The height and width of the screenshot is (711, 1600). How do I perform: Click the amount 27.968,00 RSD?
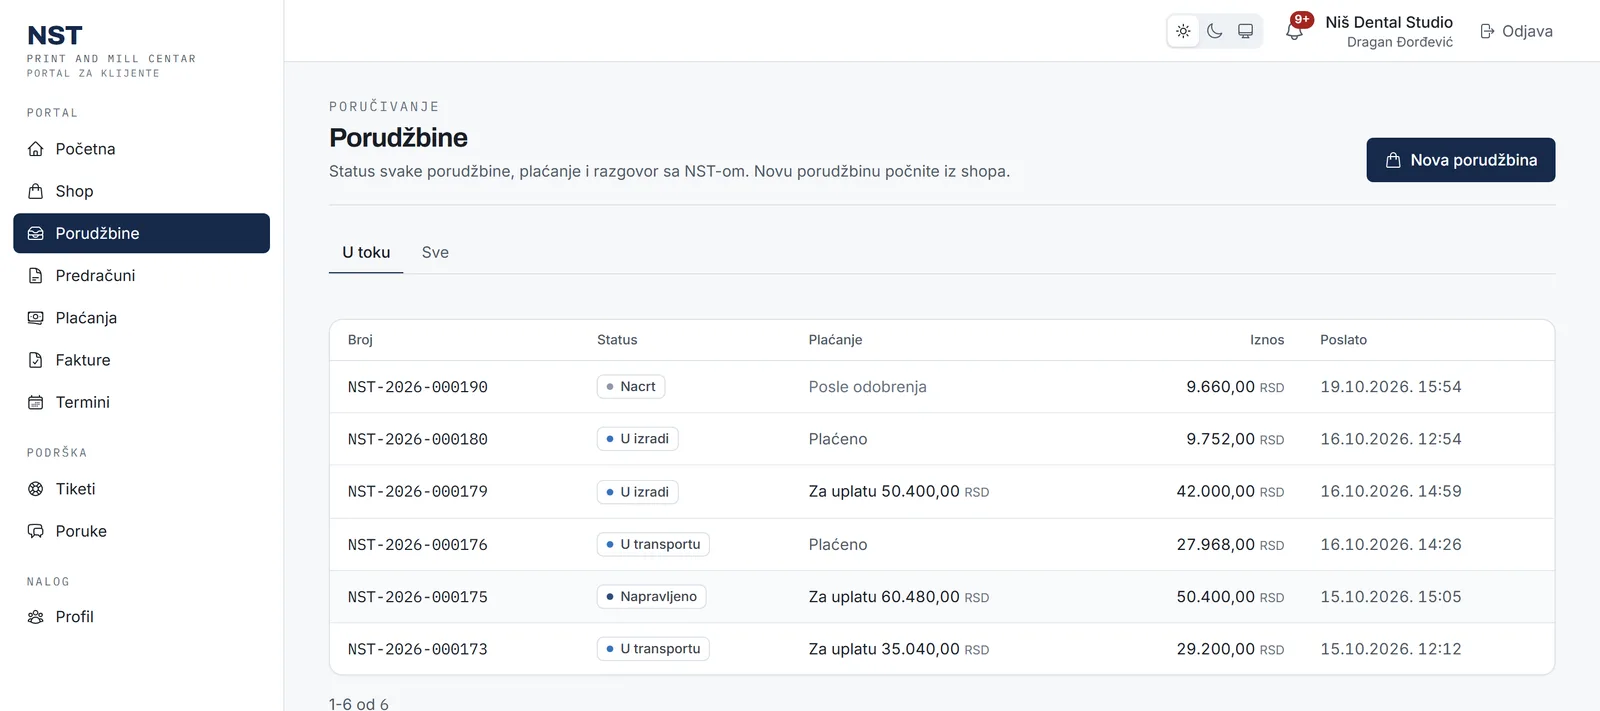click(x=1230, y=545)
